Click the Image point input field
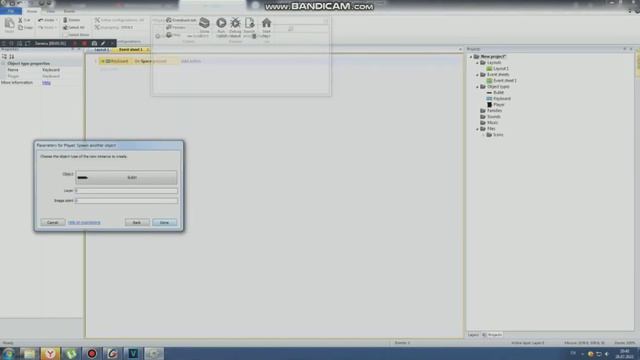Viewport: 640px width, 360px height. (x=127, y=201)
